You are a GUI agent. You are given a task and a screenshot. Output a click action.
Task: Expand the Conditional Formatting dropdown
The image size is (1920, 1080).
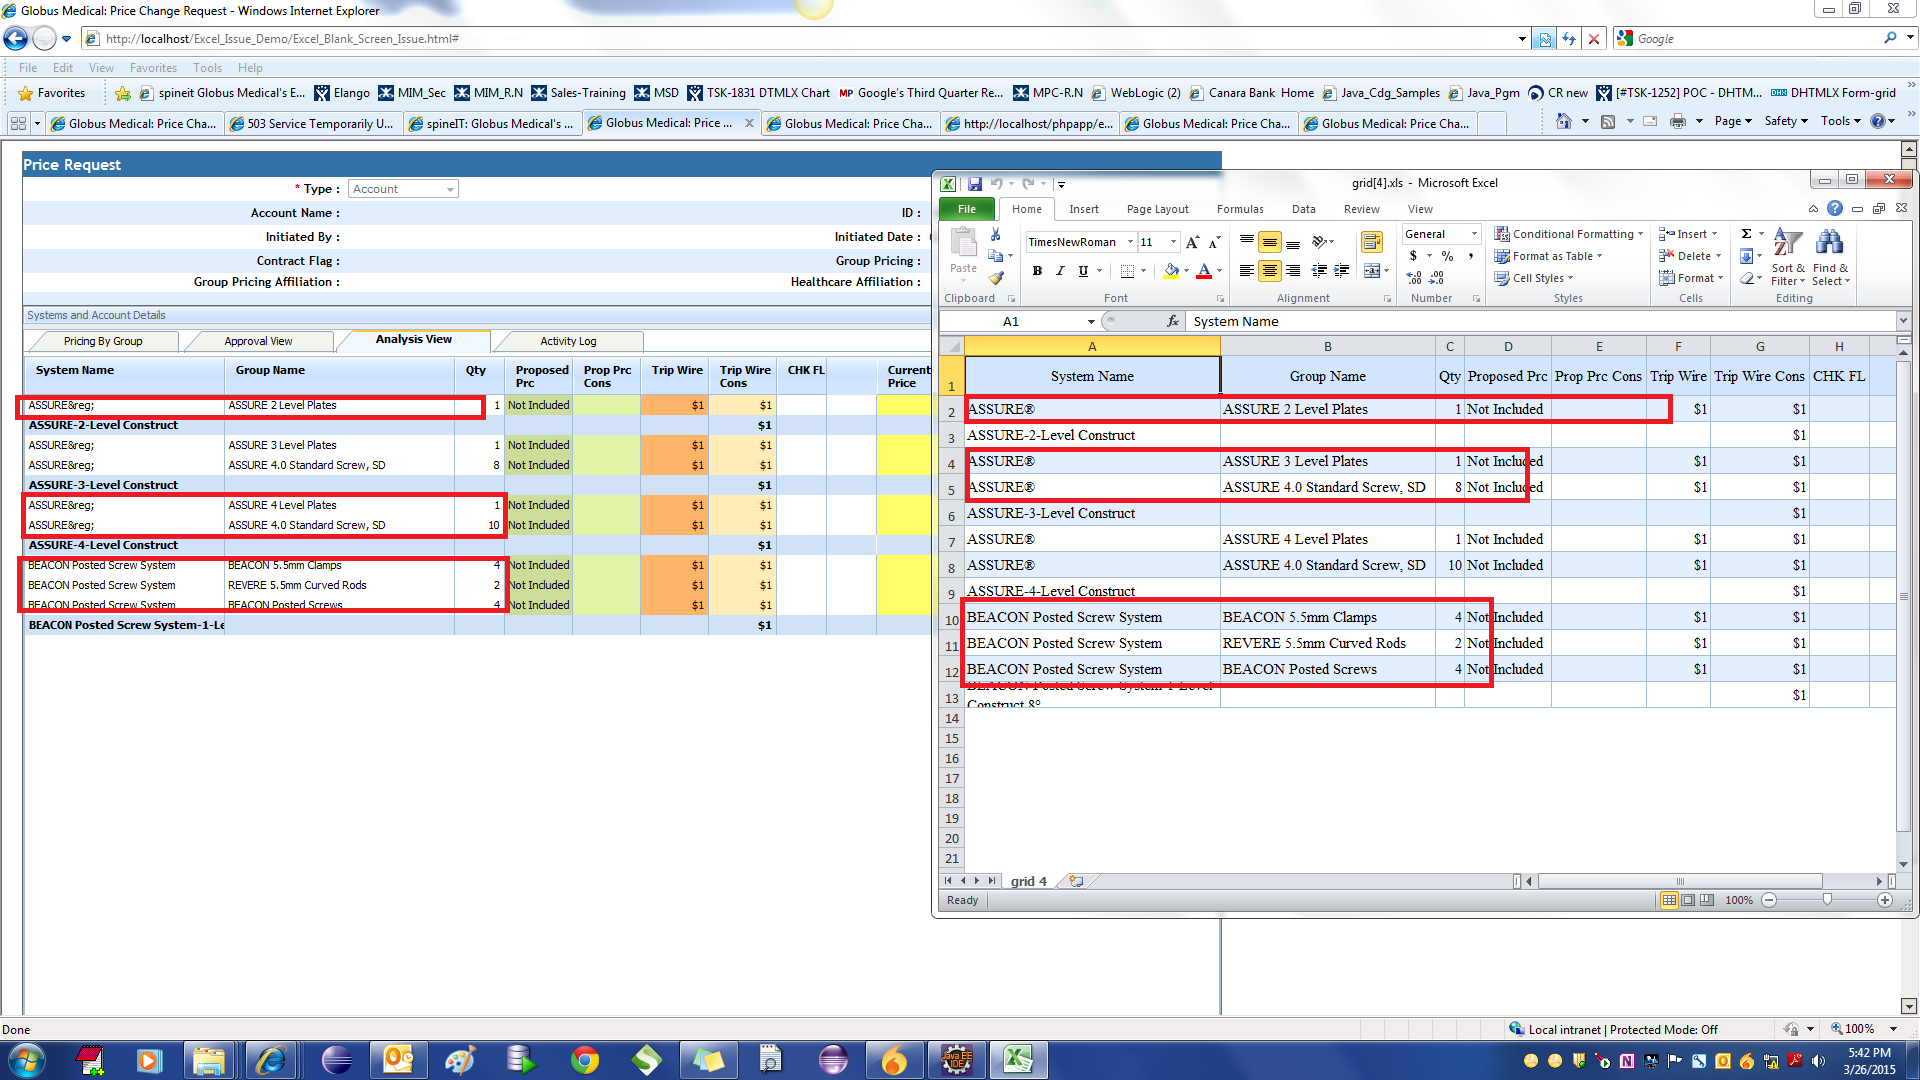[x=1569, y=234]
